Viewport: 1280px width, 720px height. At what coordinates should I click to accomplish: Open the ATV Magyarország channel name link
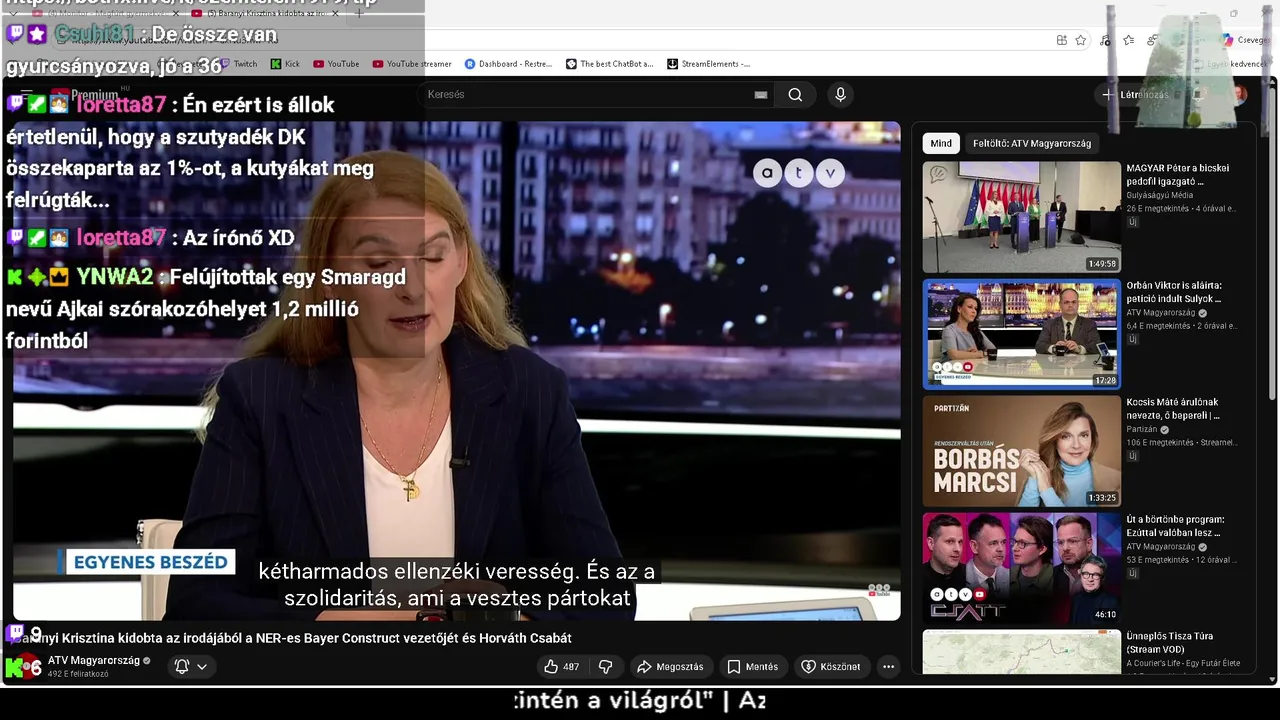pos(94,661)
